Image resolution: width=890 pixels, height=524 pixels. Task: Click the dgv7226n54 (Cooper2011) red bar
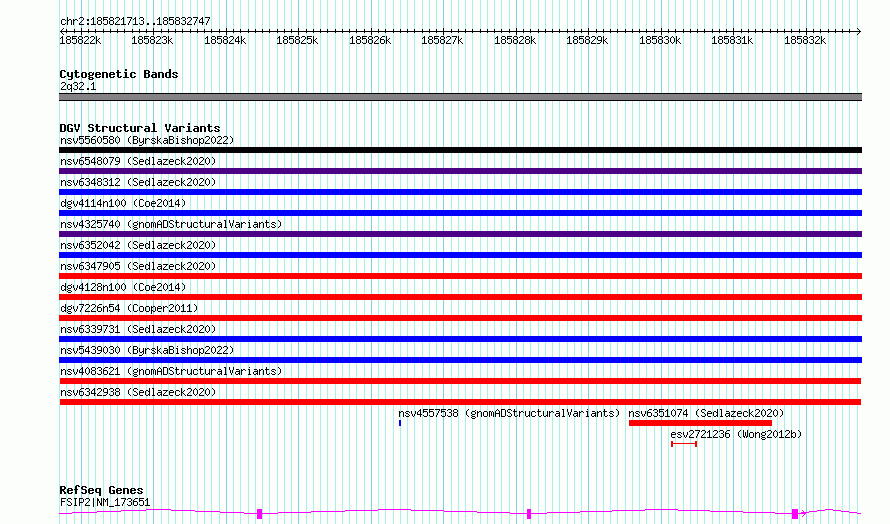(460, 318)
